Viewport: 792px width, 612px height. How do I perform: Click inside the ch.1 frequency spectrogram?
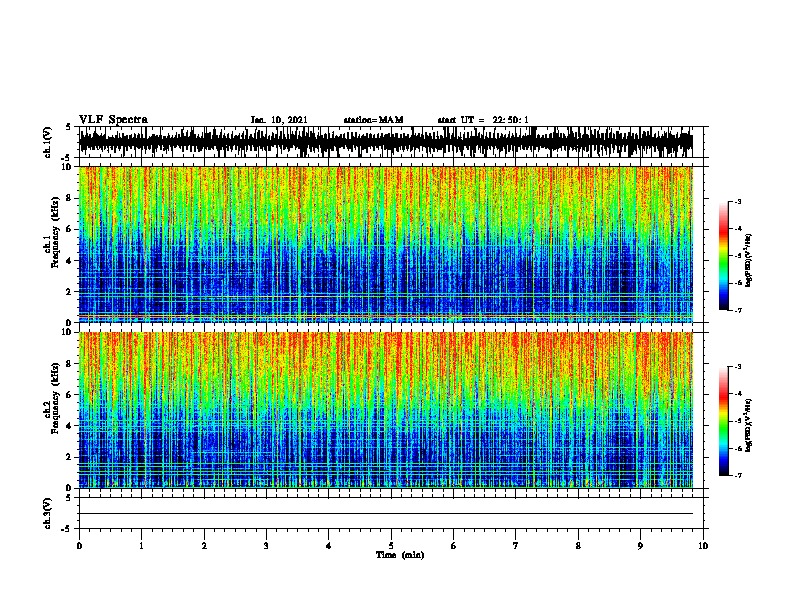pos(386,244)
